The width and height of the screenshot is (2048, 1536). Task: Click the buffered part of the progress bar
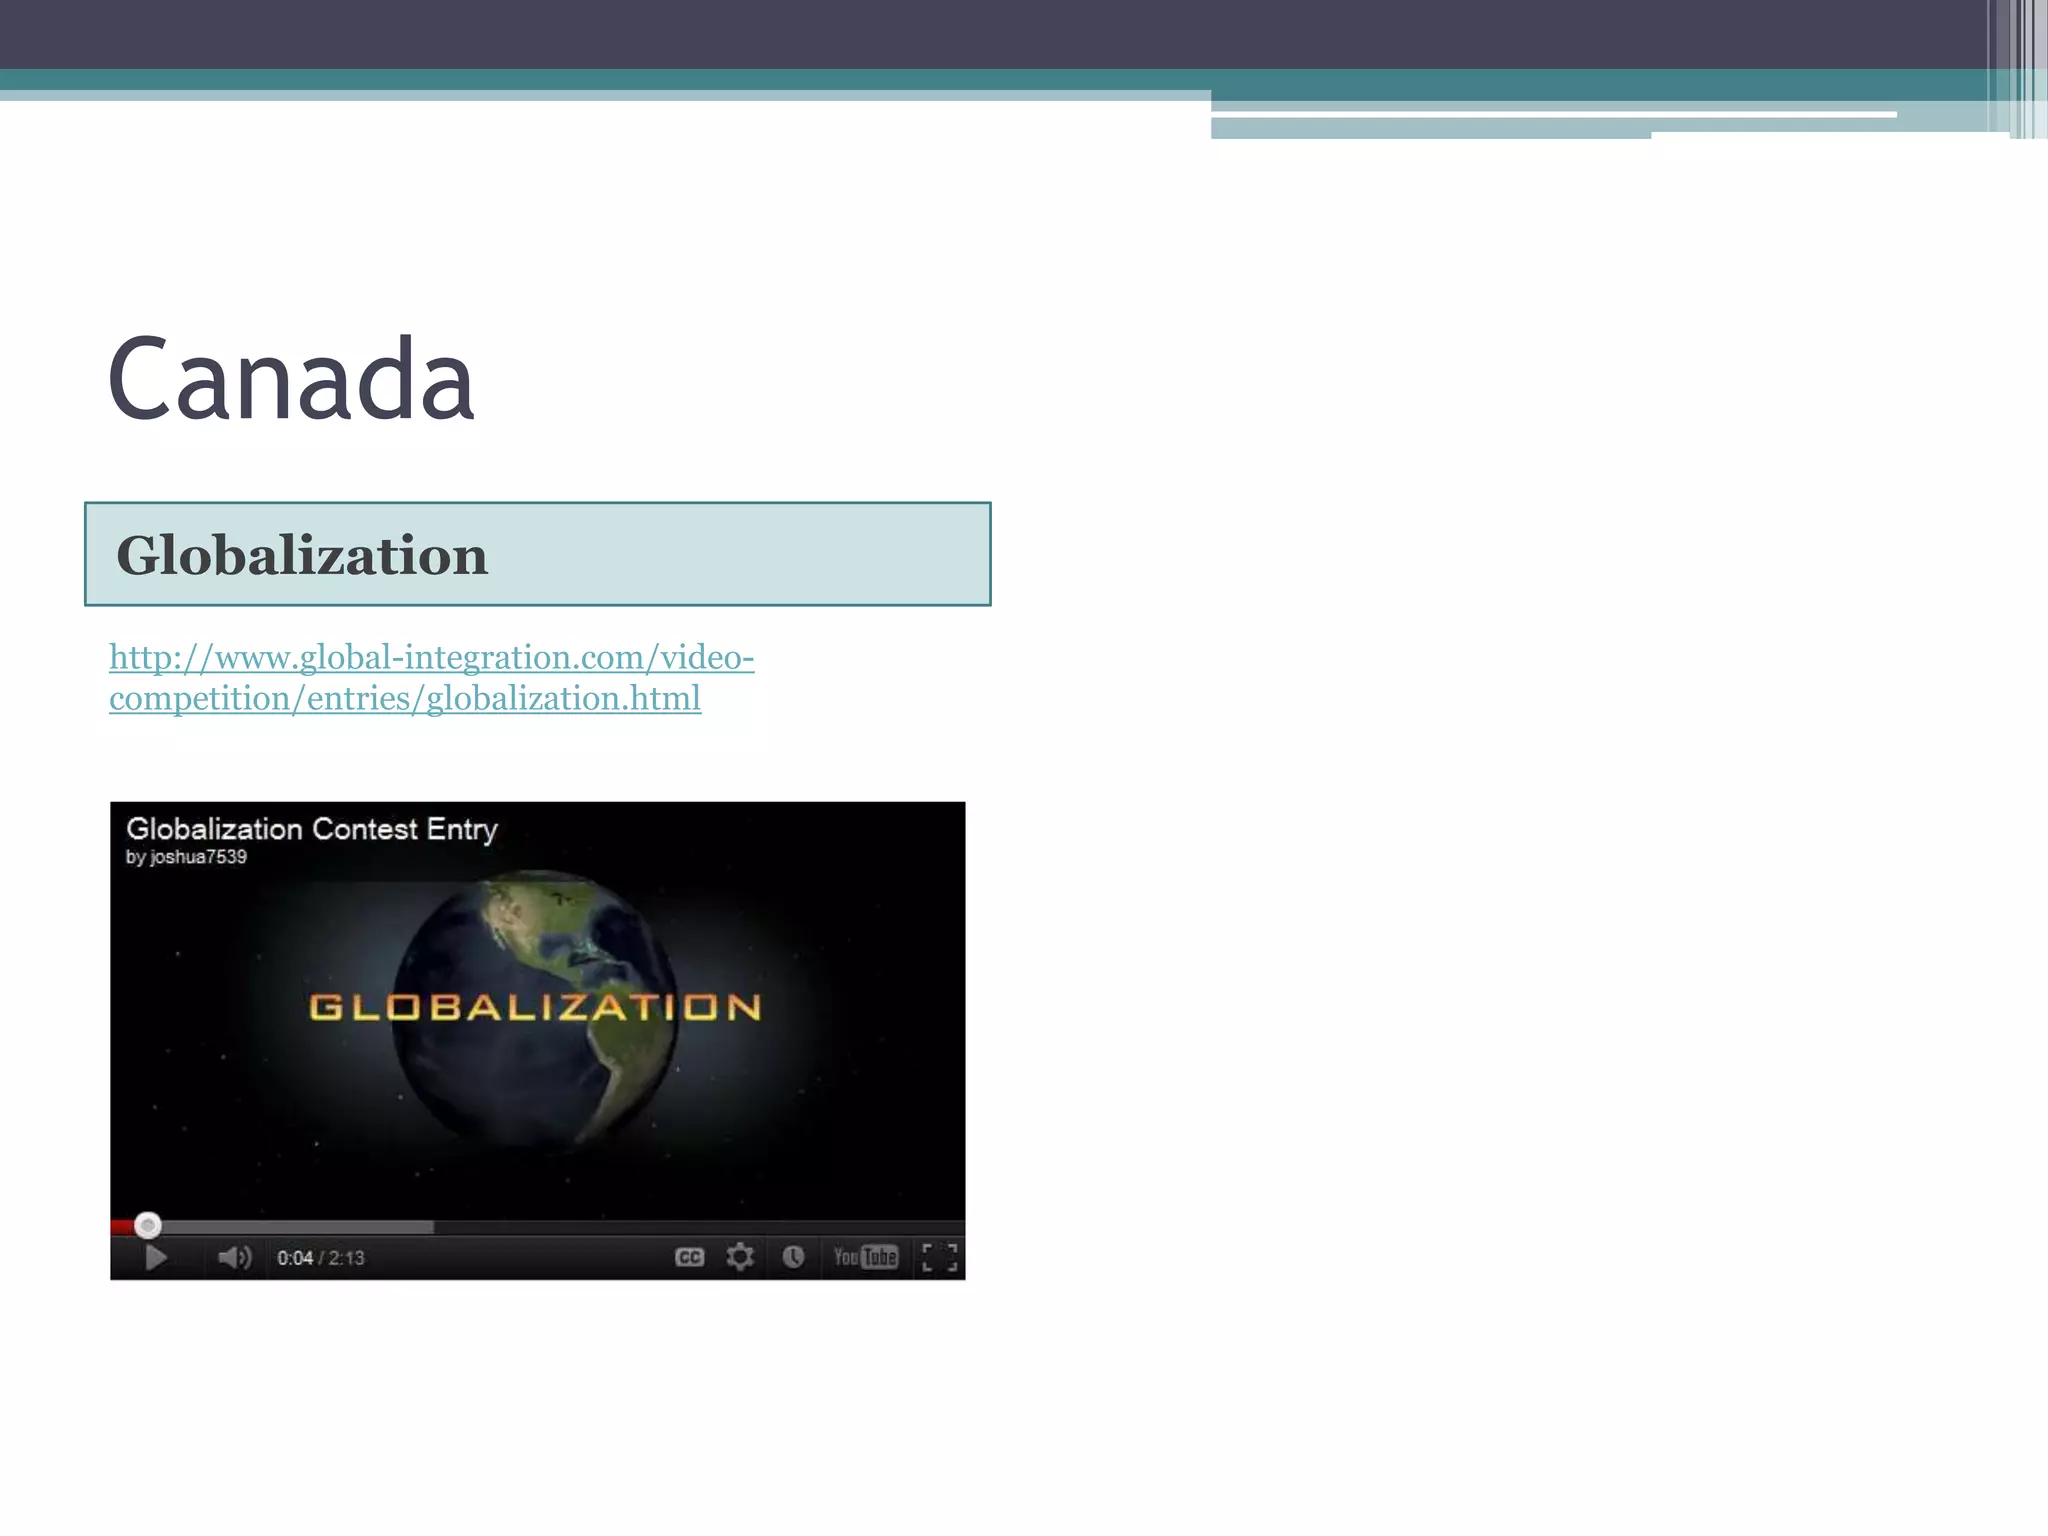(x=300, y=1226)
